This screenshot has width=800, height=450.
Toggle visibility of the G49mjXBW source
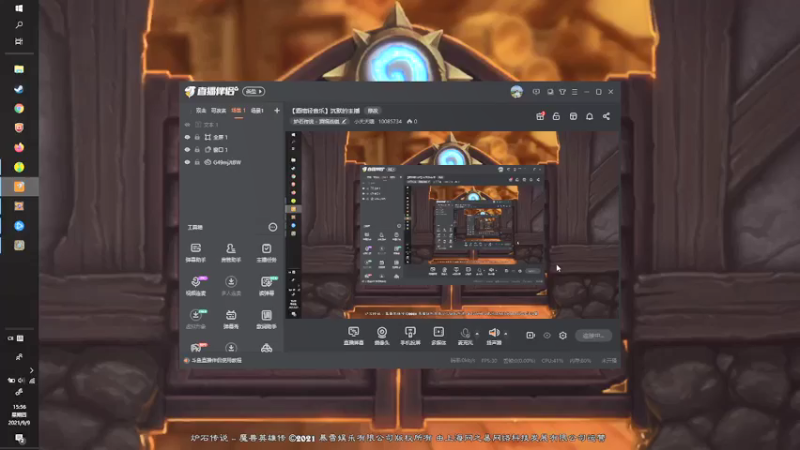point(187,162)
